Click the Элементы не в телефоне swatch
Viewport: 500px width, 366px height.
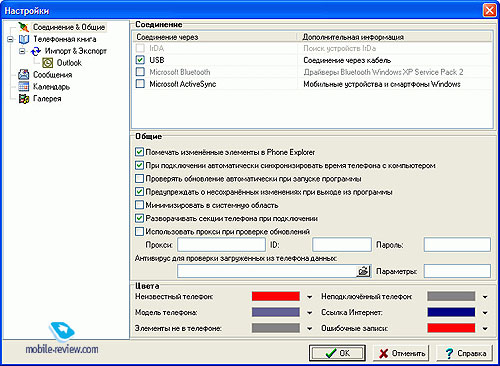coord(276,328)
